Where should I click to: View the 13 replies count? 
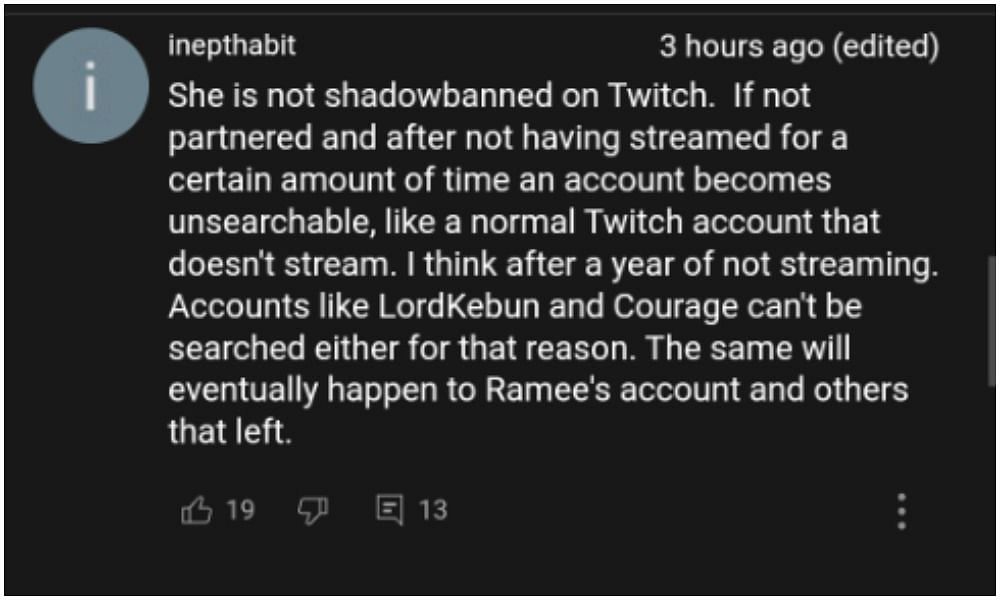432,511
